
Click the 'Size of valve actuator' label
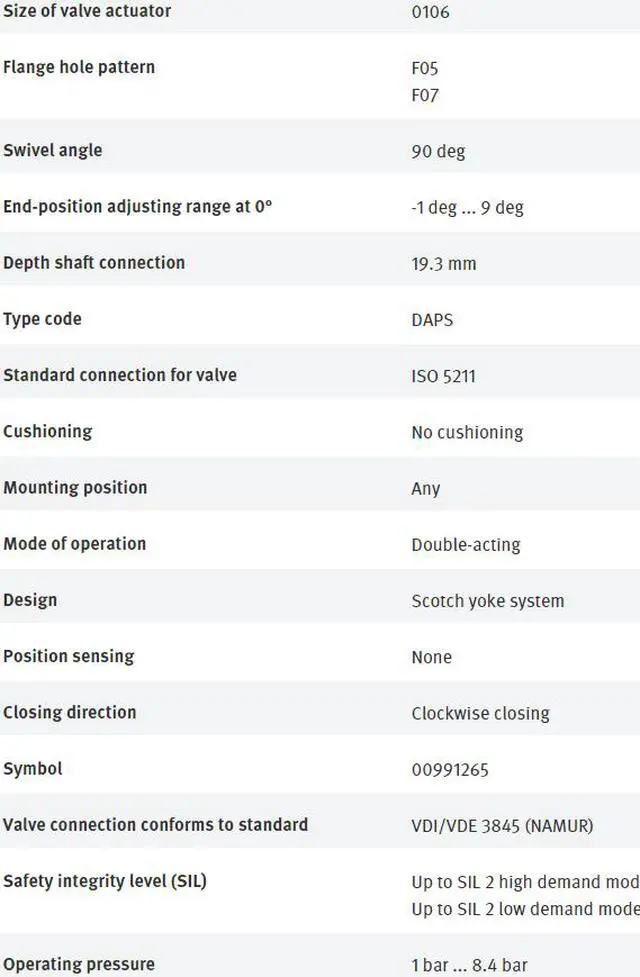click(x=87, y=11)
